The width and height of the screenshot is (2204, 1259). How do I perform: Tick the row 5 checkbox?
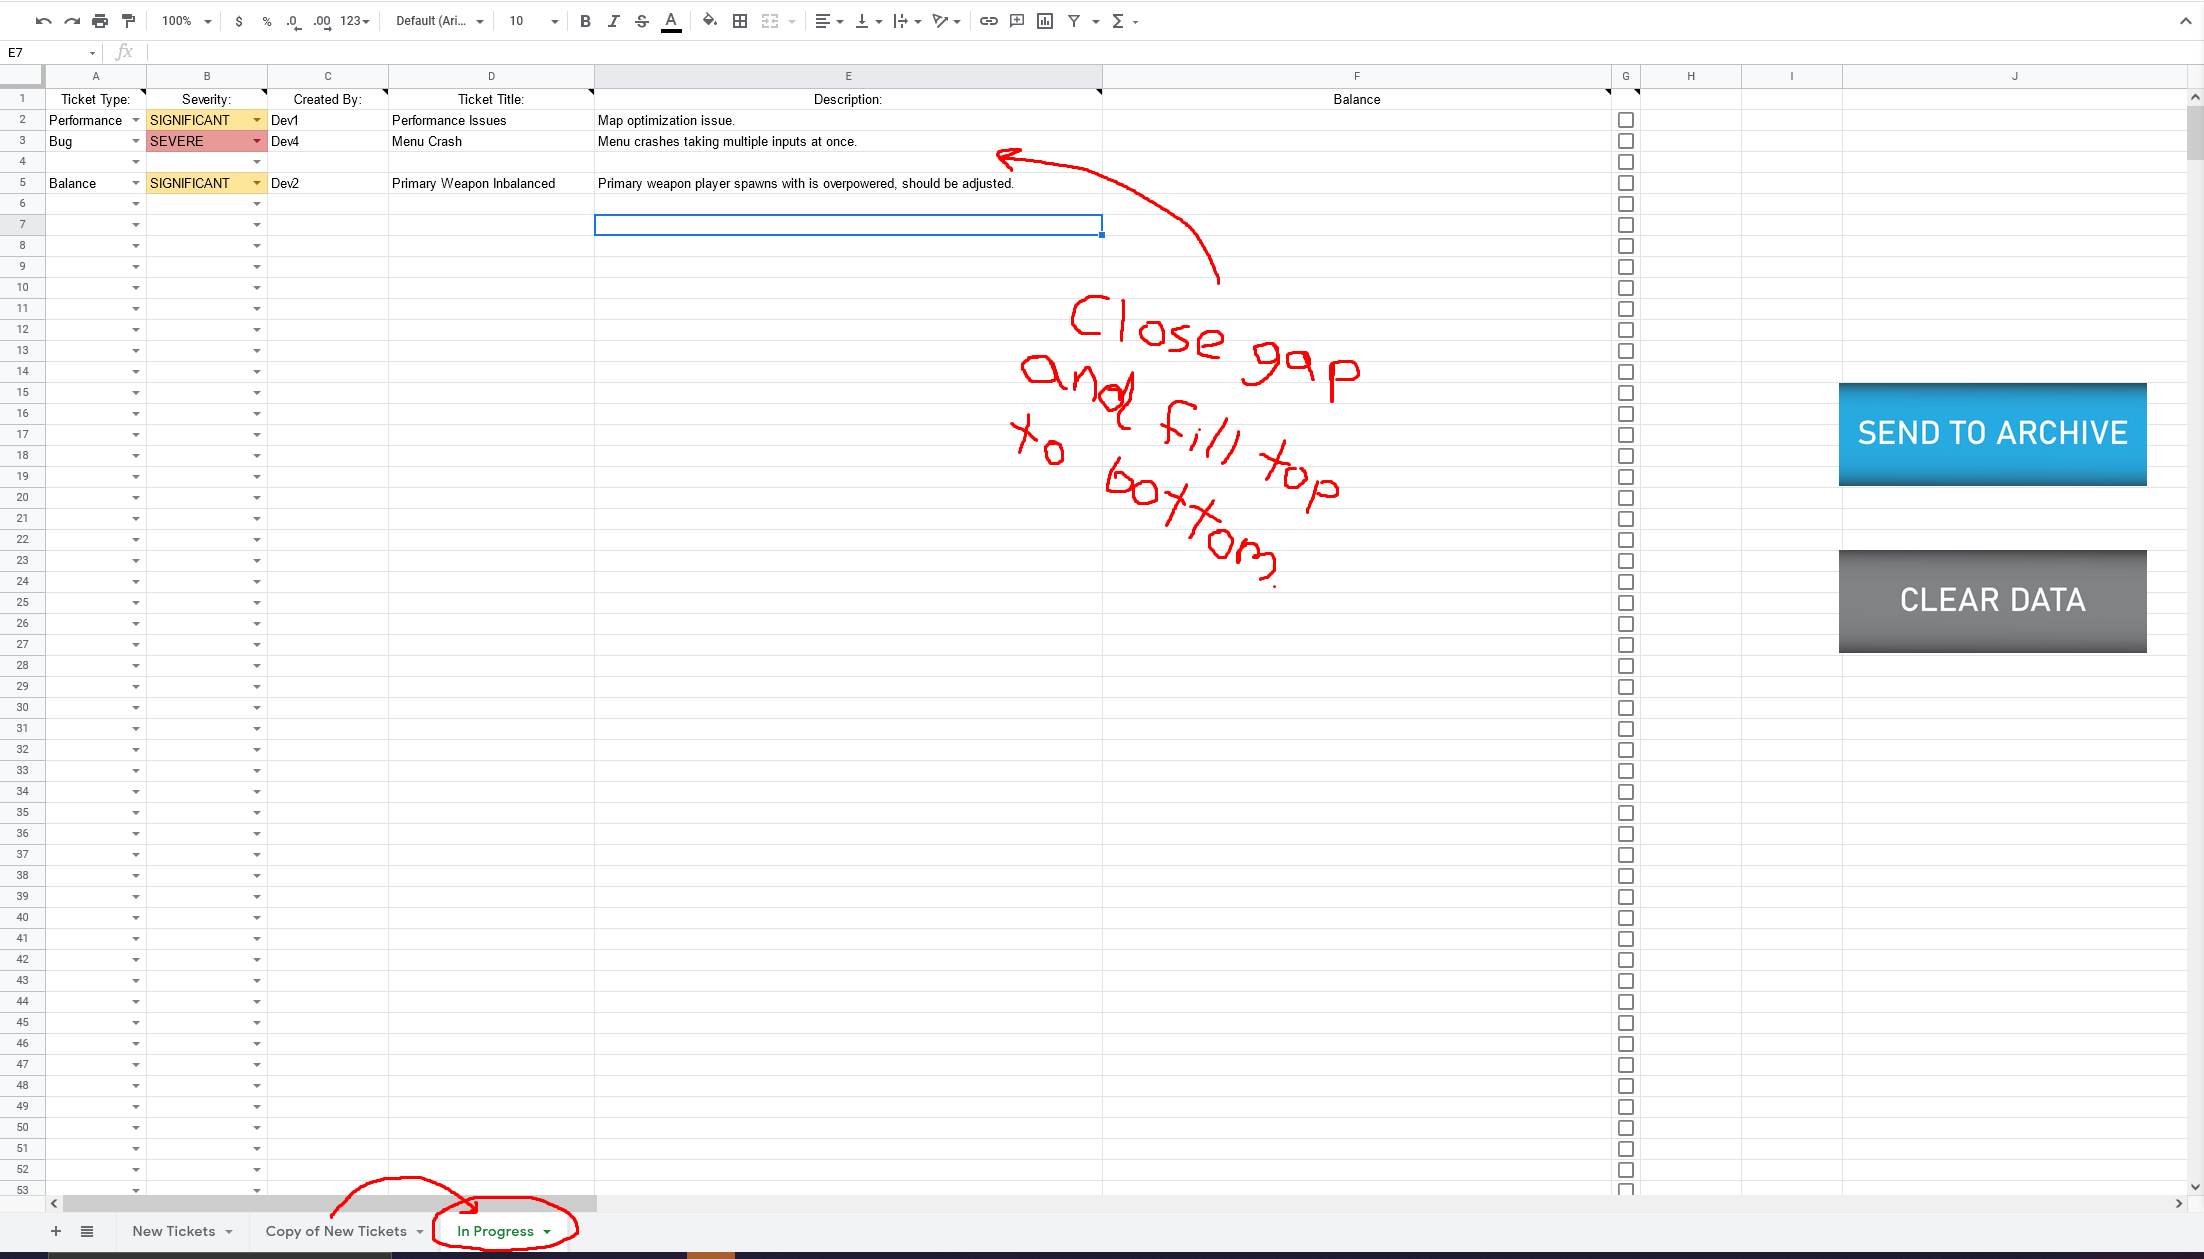1626,183
